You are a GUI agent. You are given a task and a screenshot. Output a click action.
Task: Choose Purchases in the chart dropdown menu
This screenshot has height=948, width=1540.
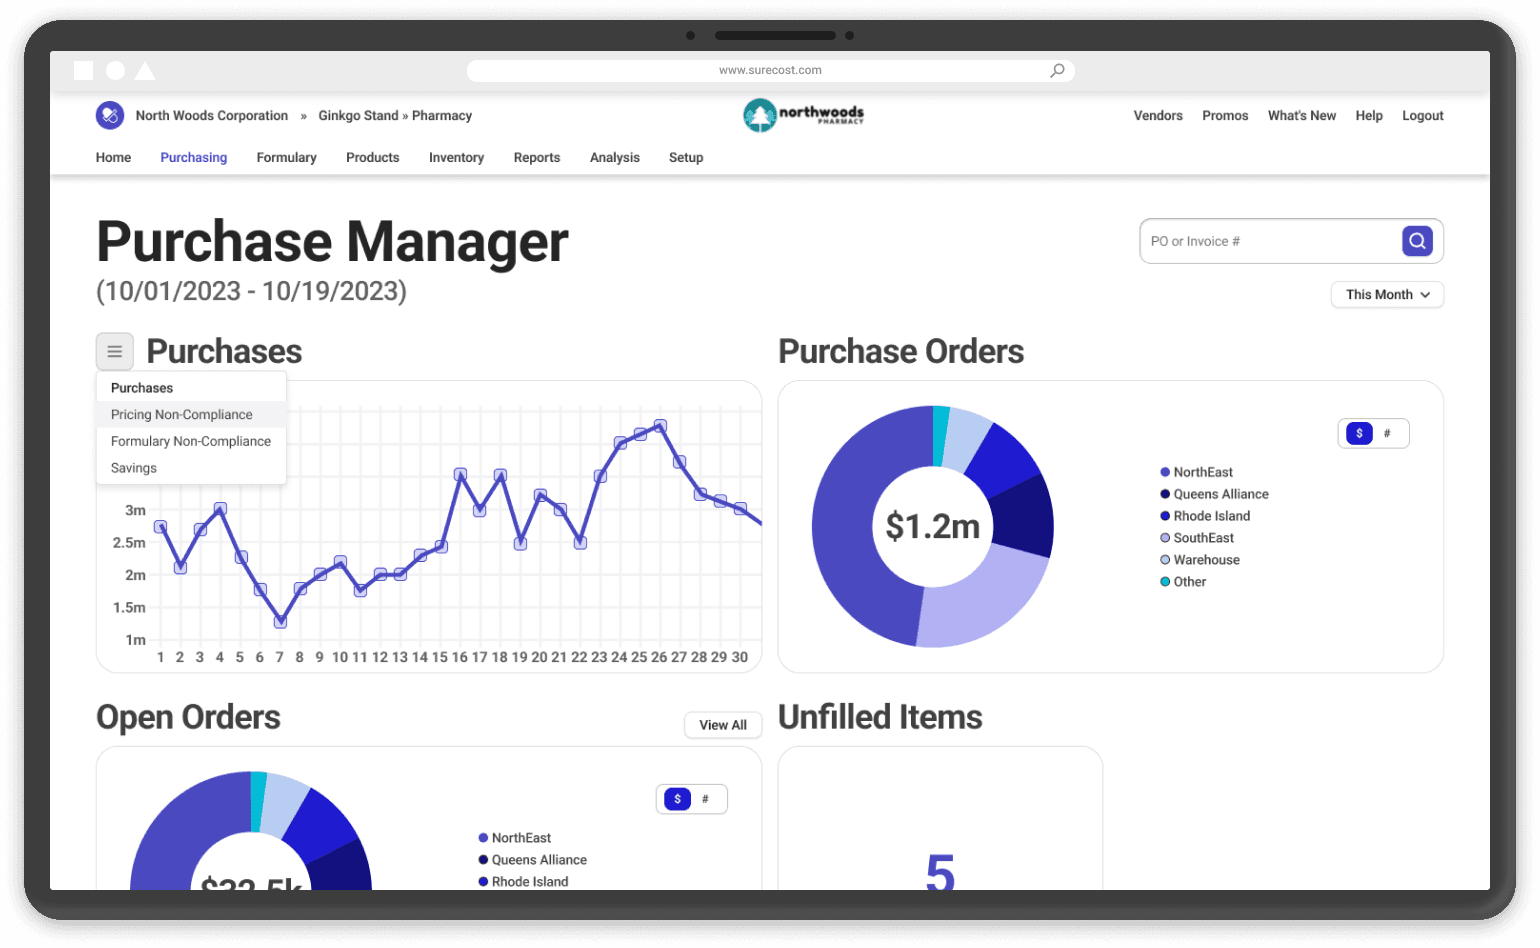click(x=191, y=388)
